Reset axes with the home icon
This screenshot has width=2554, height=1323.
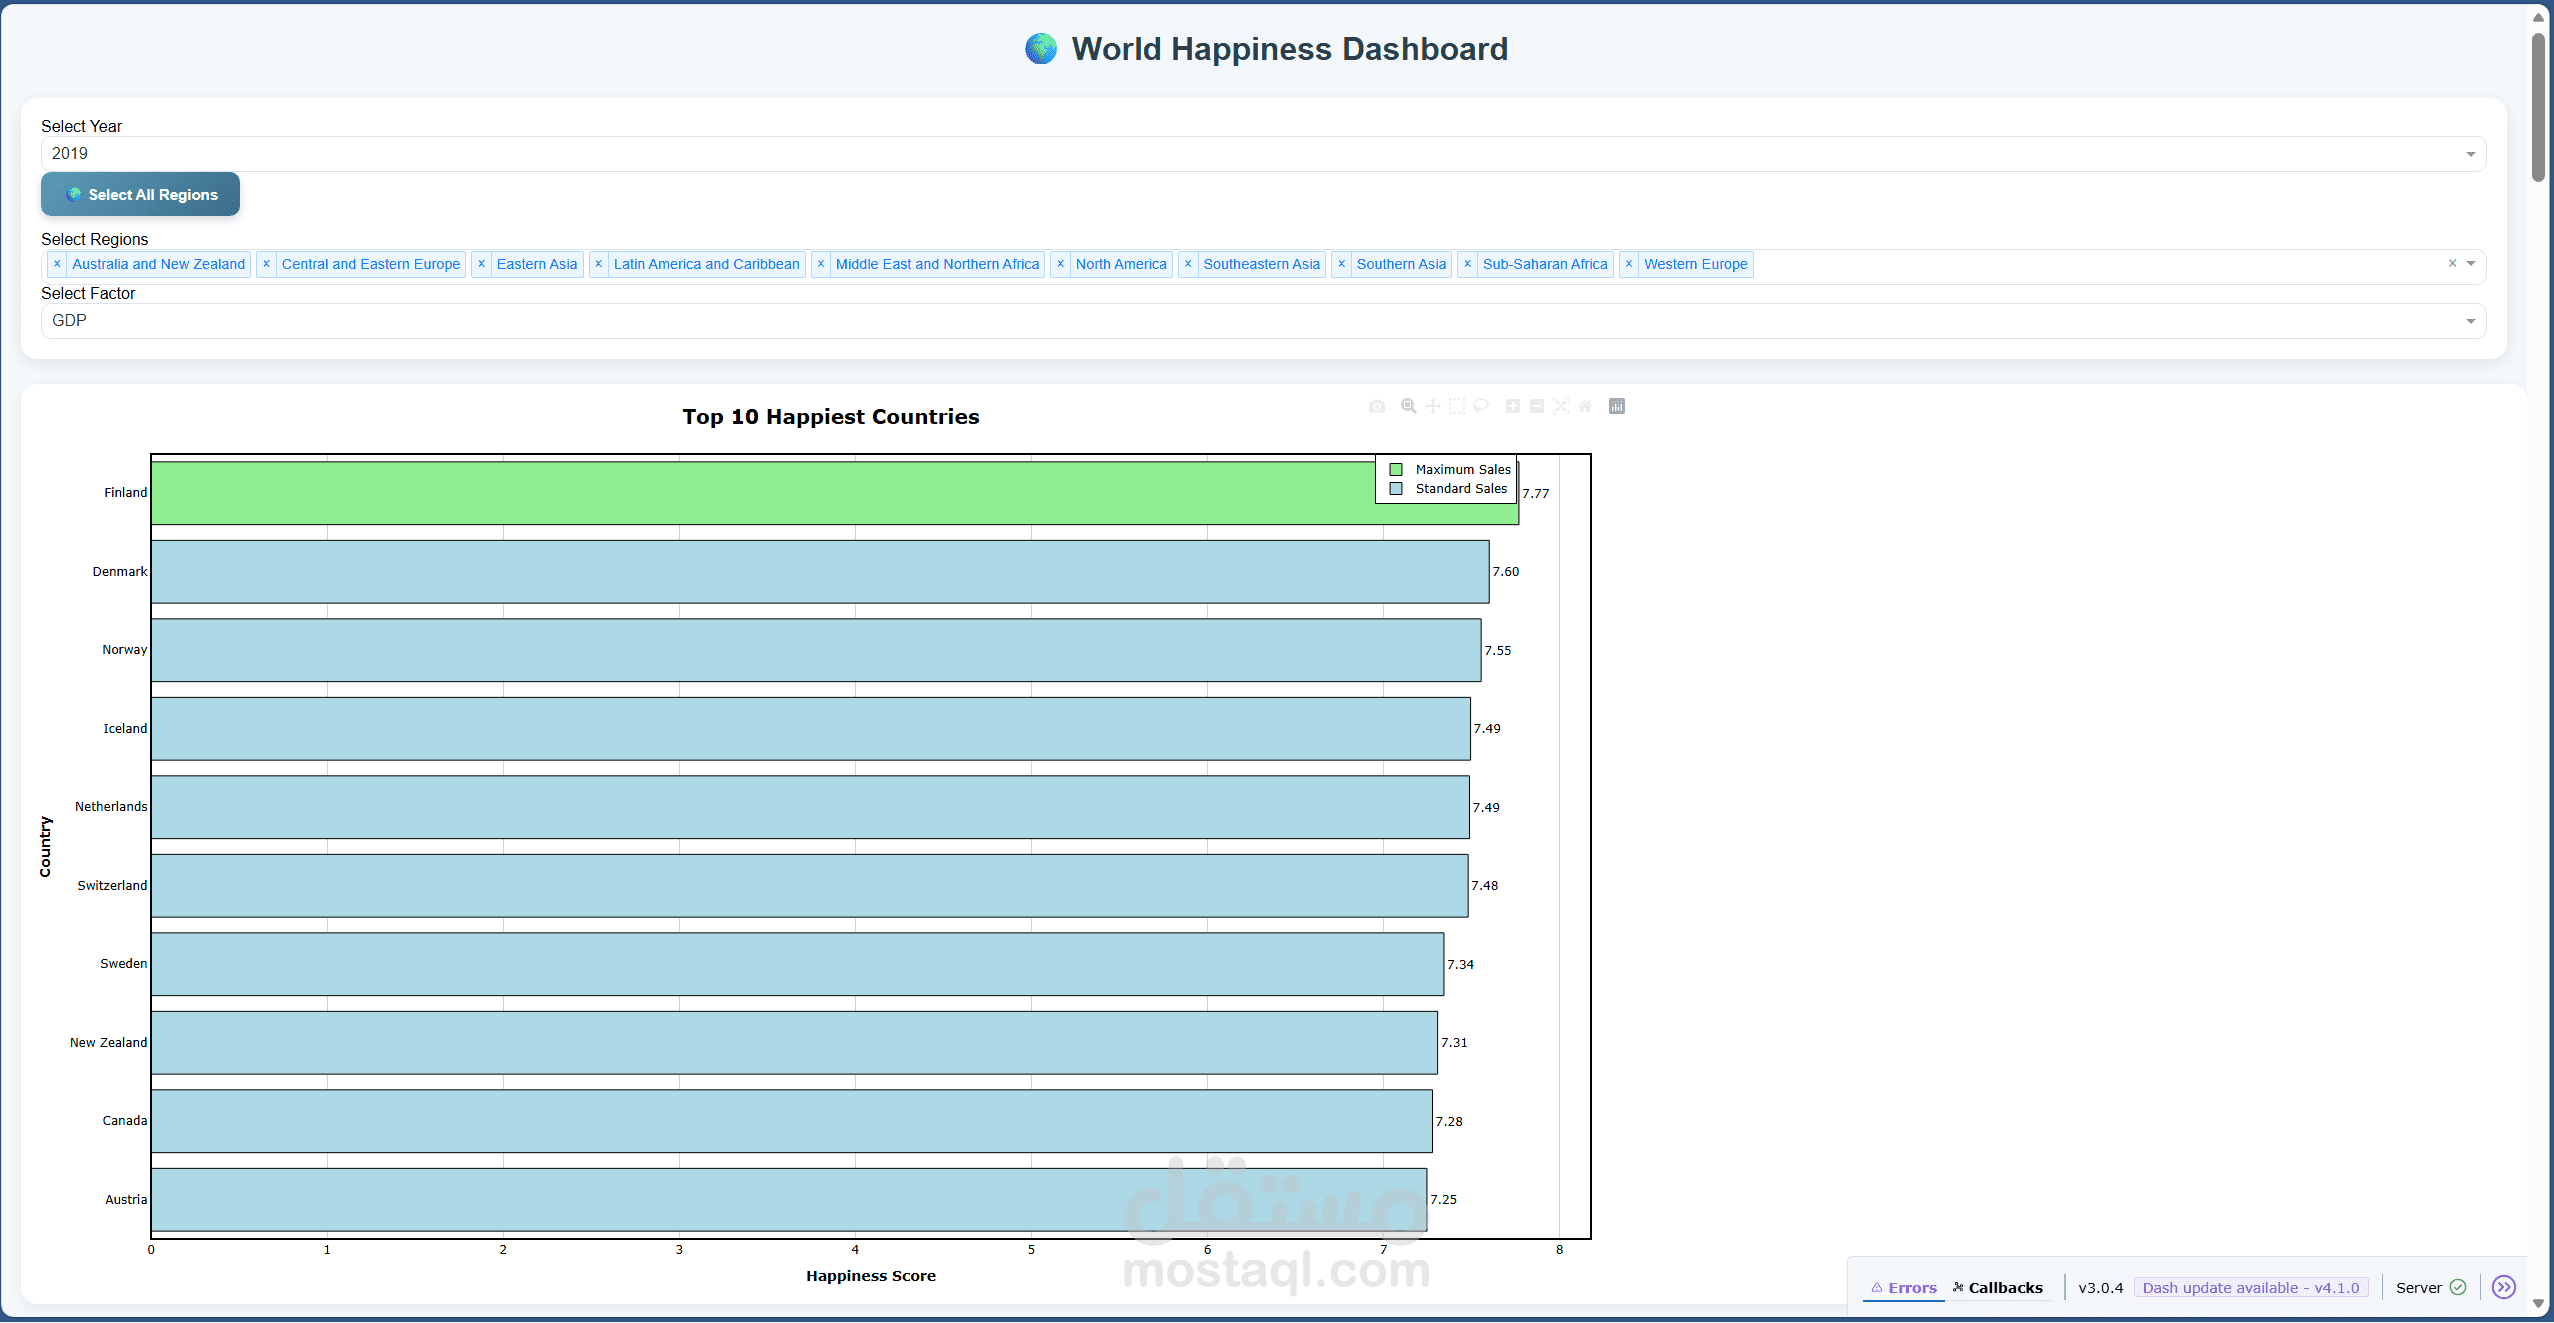tap(1585, 406)
